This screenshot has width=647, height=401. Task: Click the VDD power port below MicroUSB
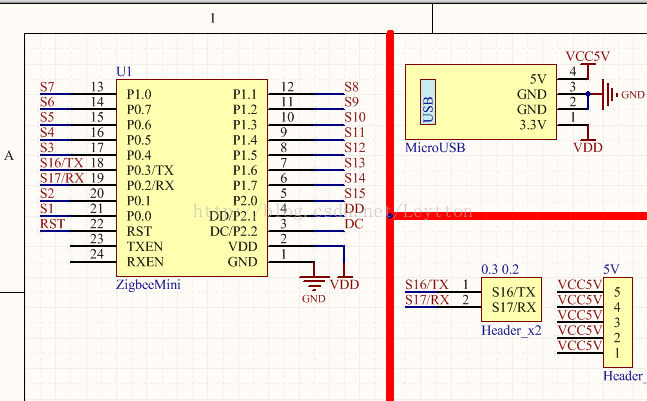pos(587,146)
